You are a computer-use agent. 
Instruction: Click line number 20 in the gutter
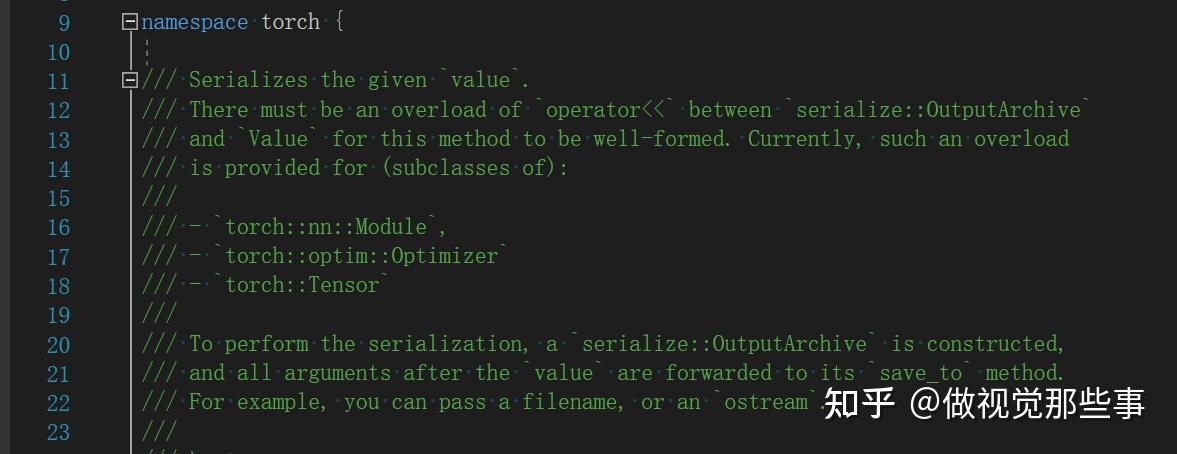(58, 344)
